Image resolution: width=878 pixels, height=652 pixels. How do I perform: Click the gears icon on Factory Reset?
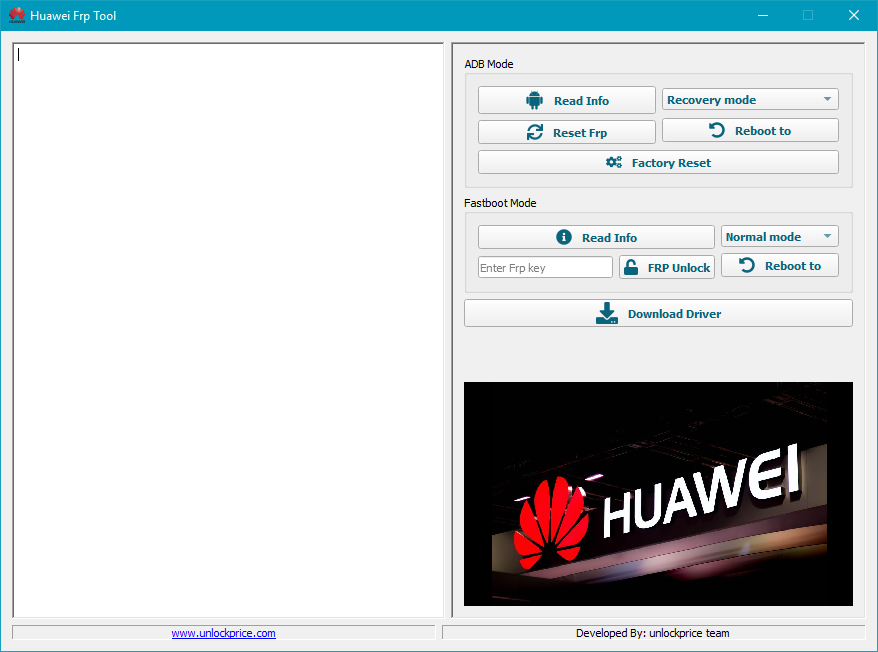(x=614, y=162)
